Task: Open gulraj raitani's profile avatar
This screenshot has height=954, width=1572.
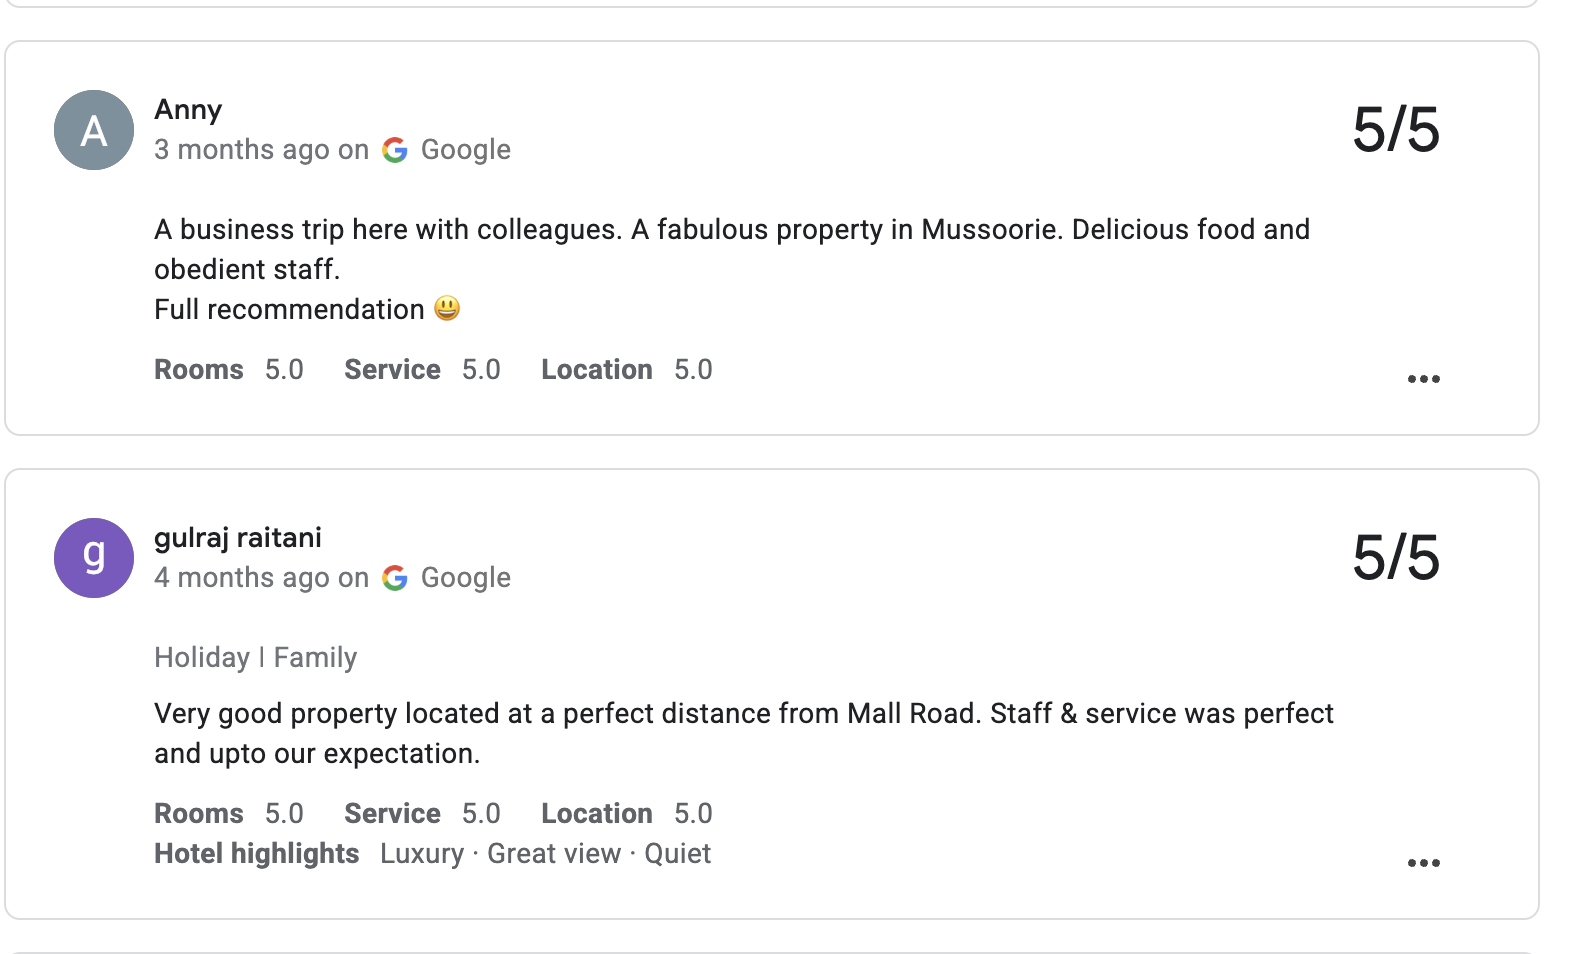Action: coord(92,558)
